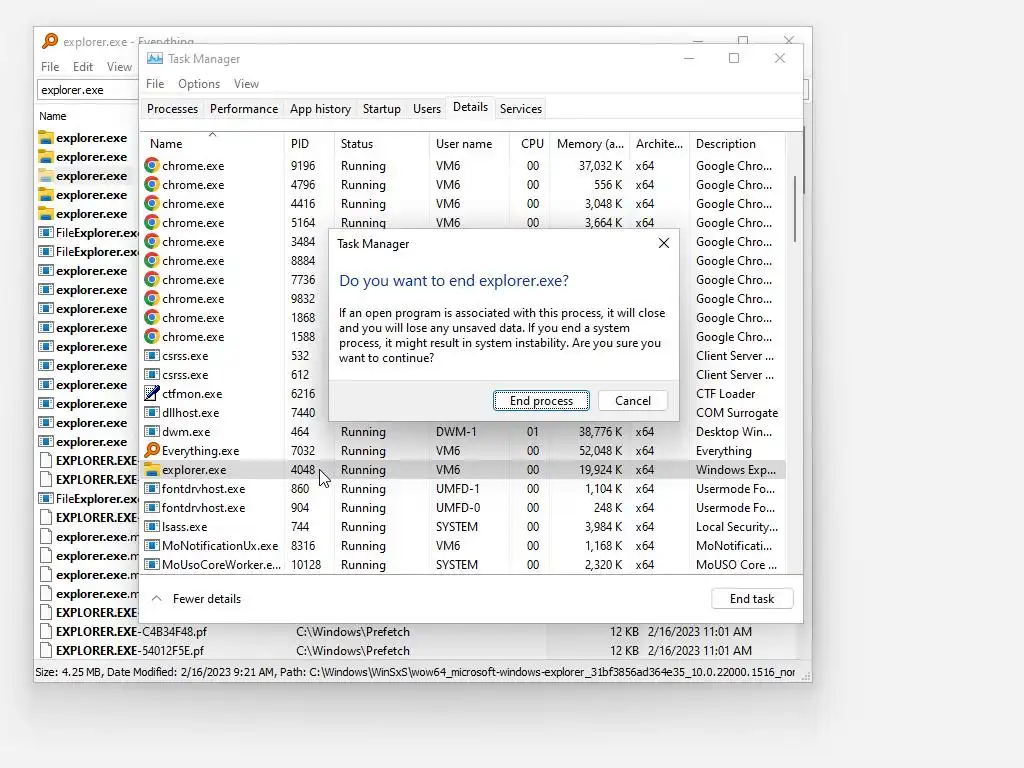
Task: Click PID 10128 cell
Action: 306,564
